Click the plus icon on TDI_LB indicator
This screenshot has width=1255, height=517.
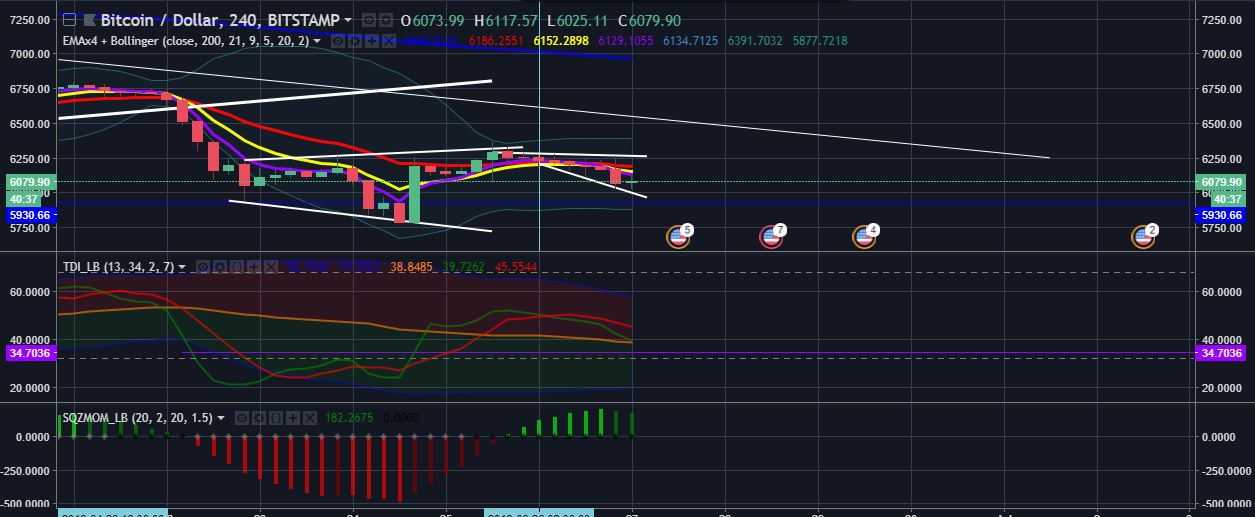[x=254, y=266]
